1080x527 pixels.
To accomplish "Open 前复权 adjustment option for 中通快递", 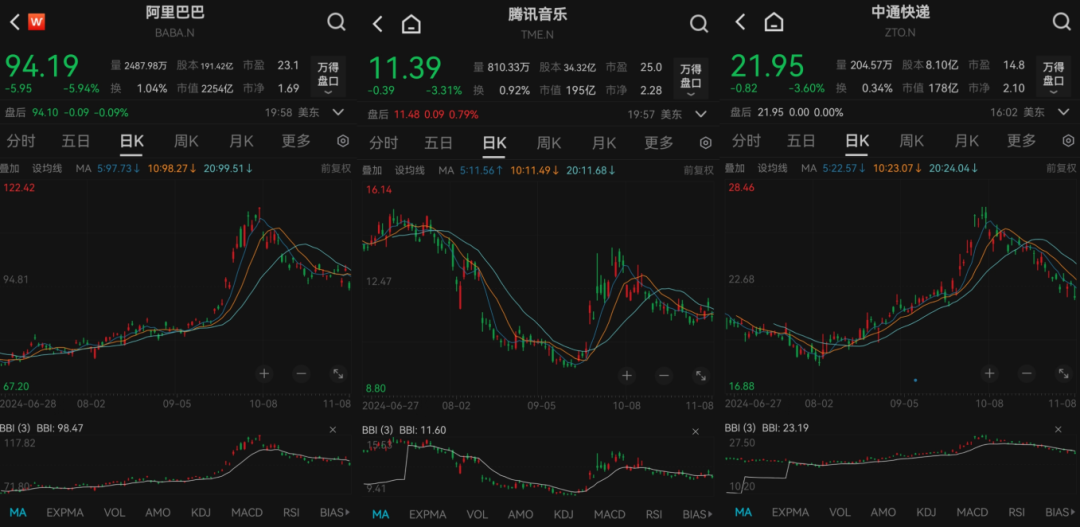I will 1061,167.
